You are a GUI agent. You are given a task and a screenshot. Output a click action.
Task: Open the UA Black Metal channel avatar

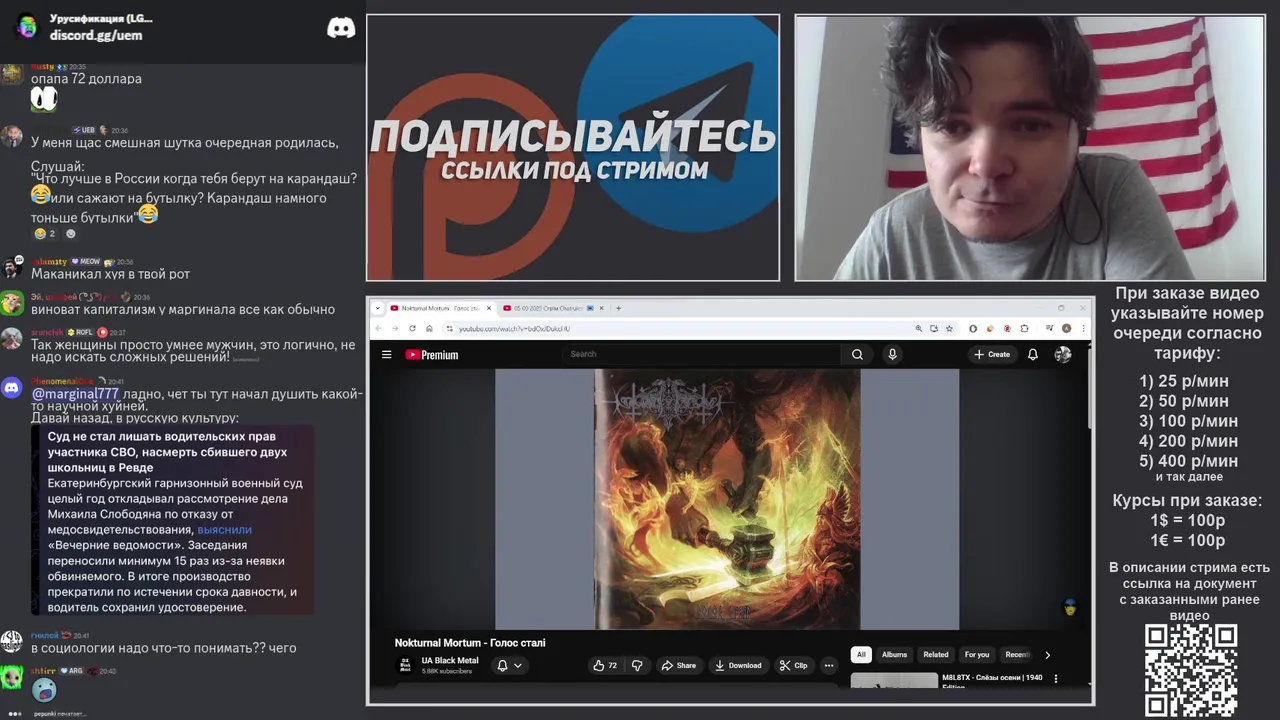[x=405, y=665]
